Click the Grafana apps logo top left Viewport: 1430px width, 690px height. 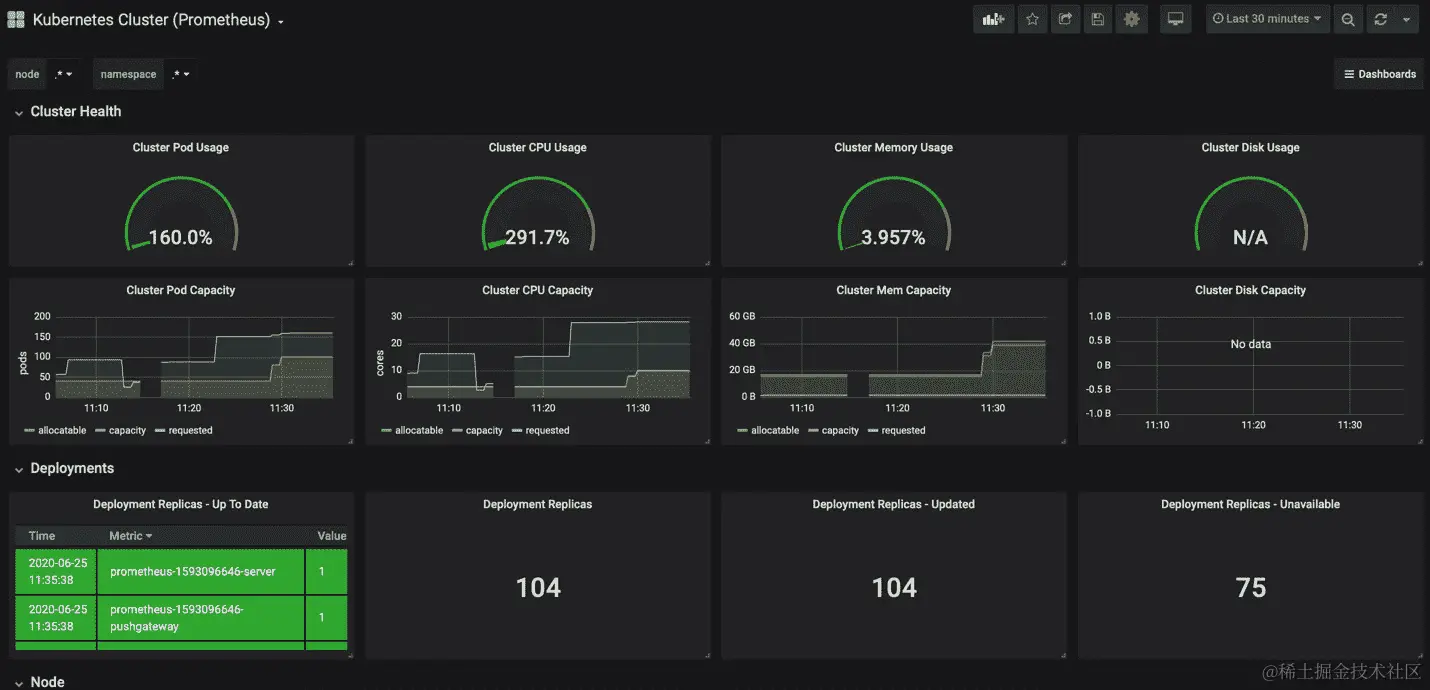(x=15, y=18)
